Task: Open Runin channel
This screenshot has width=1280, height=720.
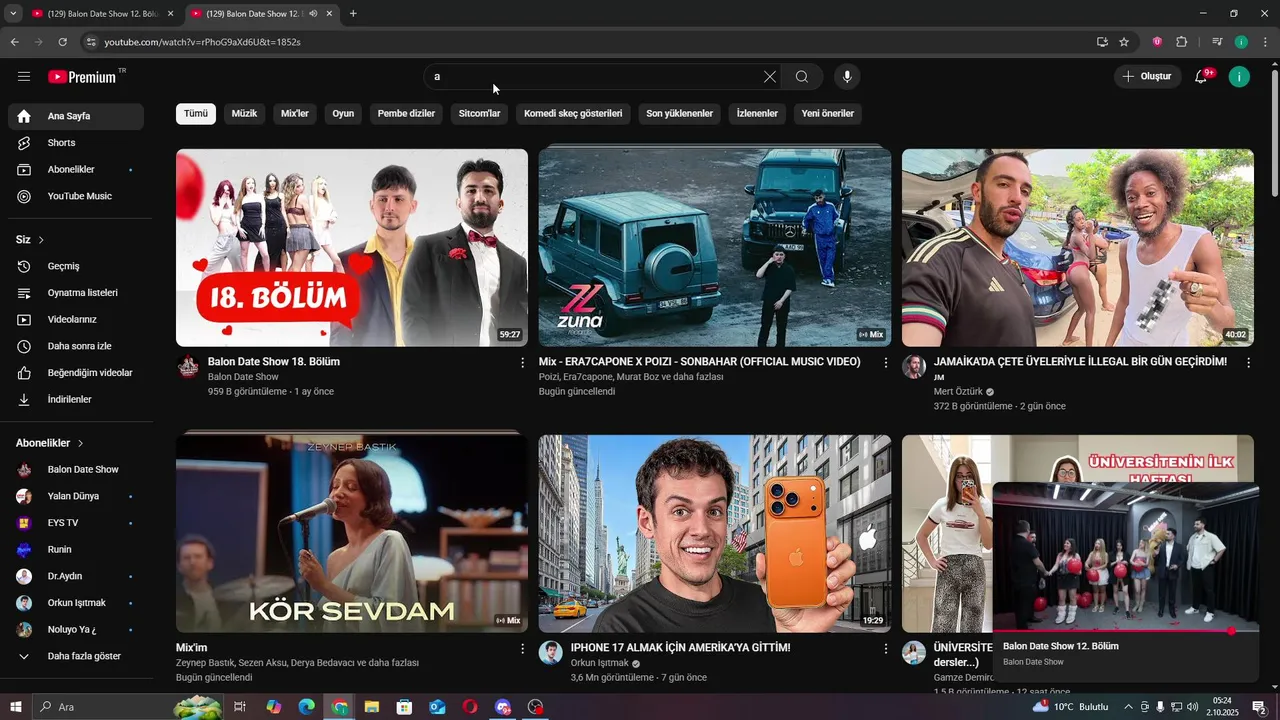Action: click(76, 549)
